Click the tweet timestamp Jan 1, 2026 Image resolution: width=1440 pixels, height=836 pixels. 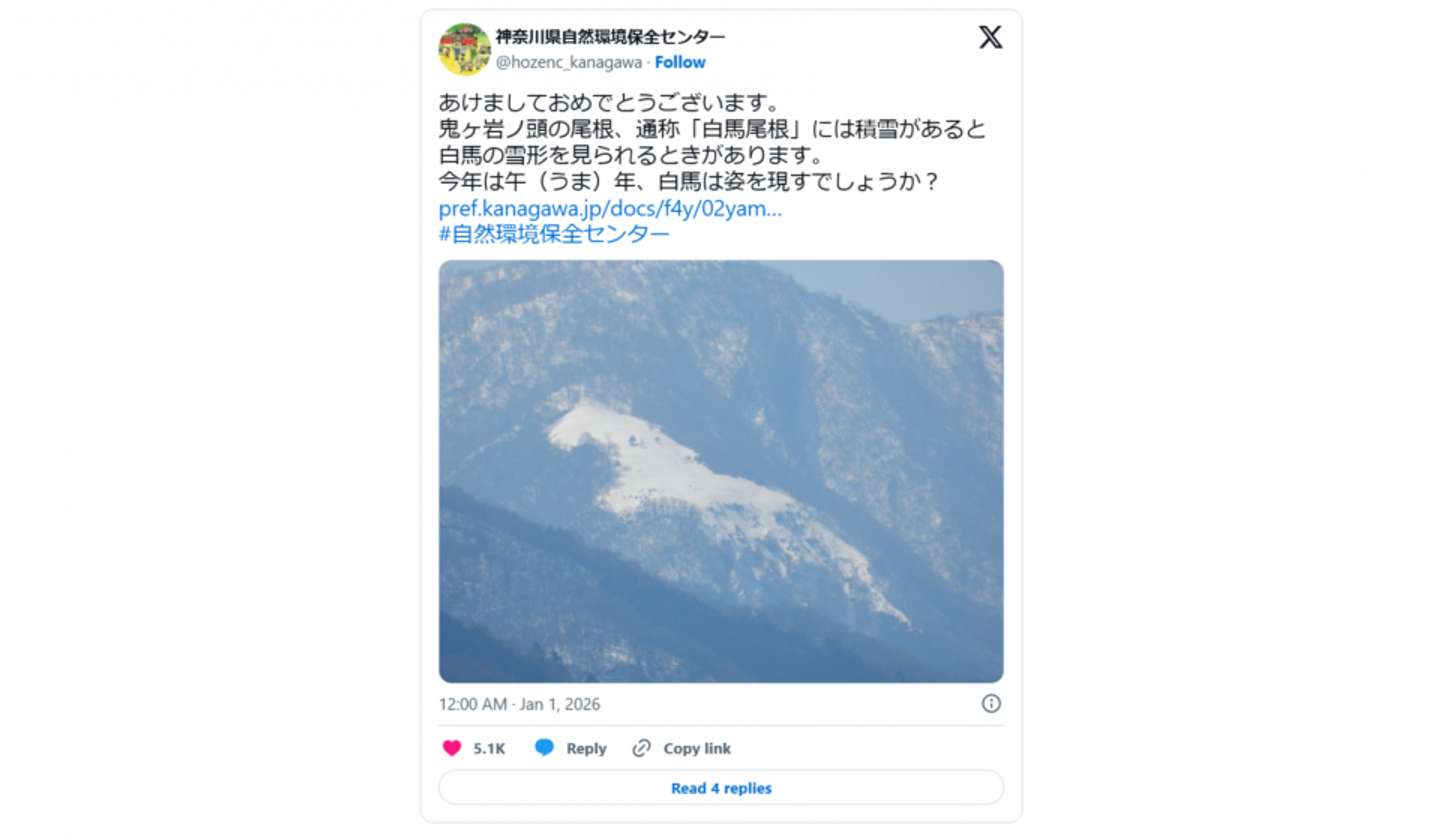coord(520,704)
